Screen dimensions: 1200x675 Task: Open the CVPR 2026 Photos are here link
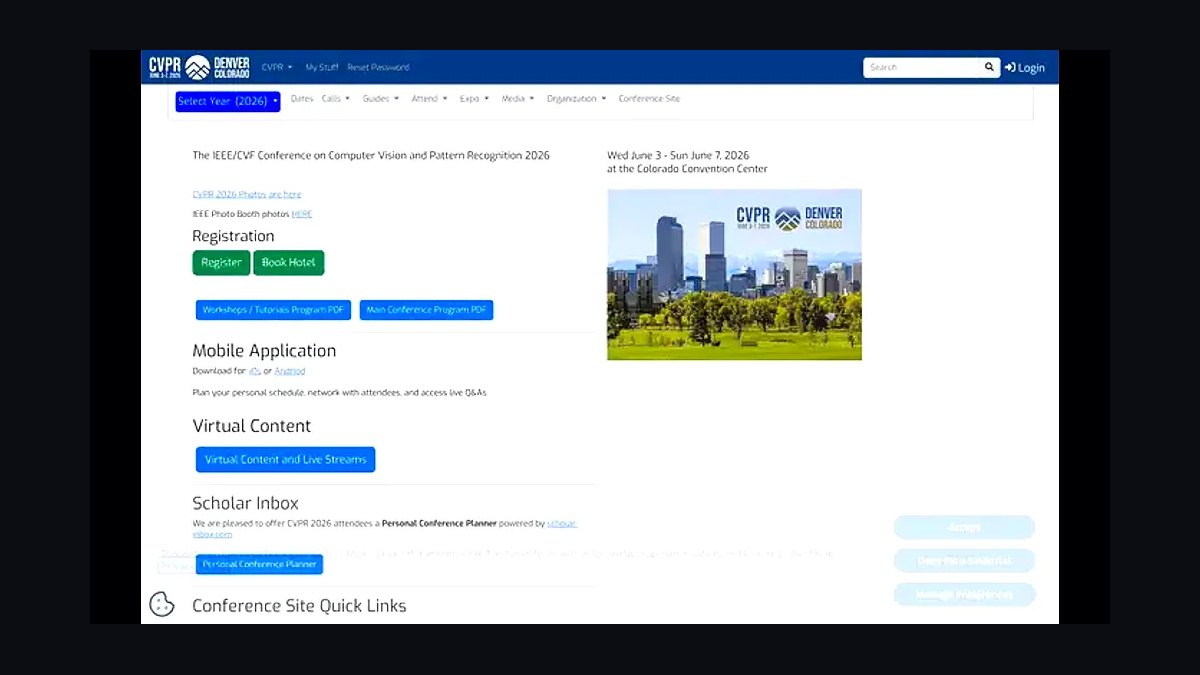(x=247, y=194)
